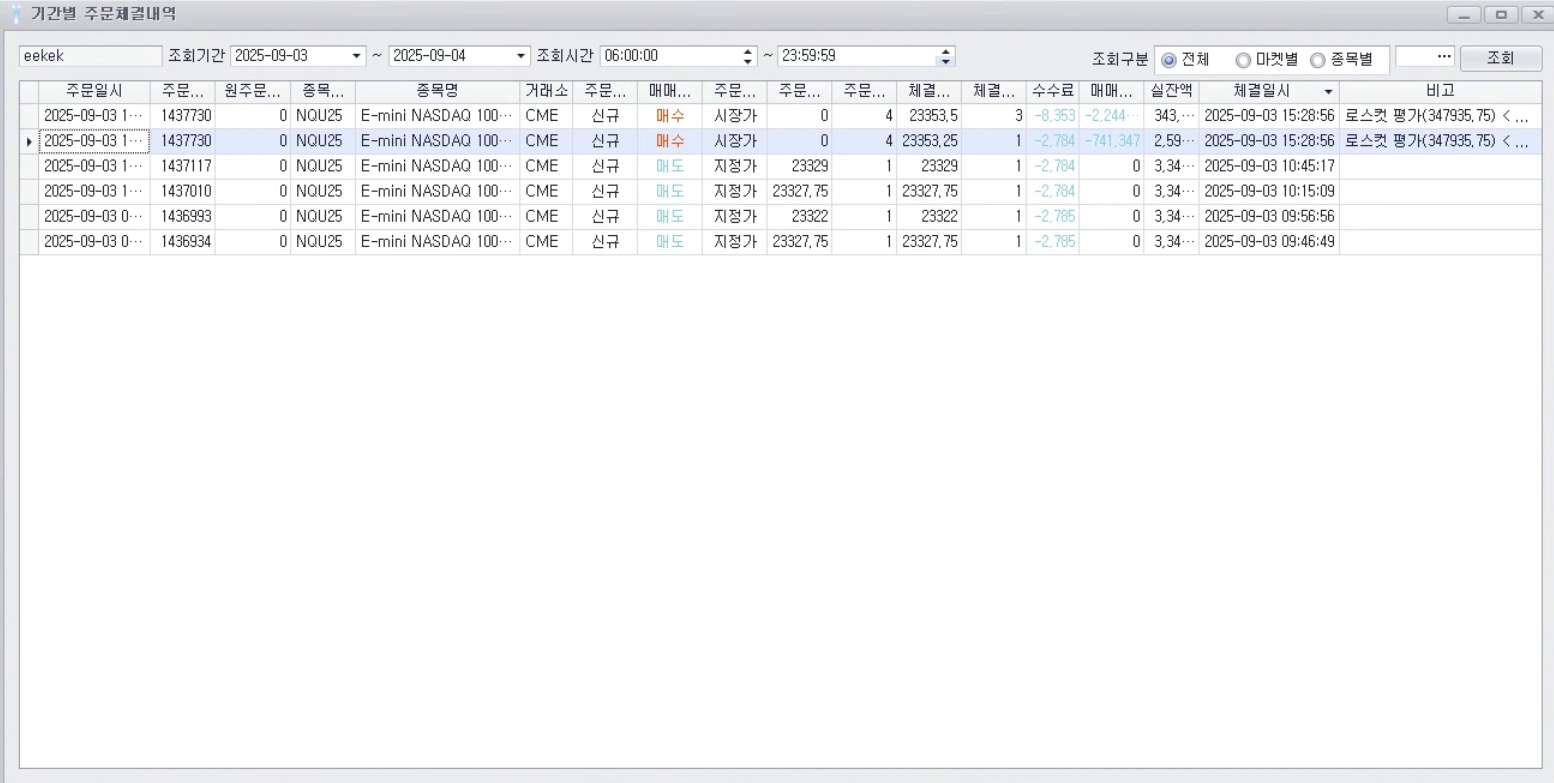
Task: Click execution price 23353,25 cell
Action: pyautogui.click(x=929, y=141)
